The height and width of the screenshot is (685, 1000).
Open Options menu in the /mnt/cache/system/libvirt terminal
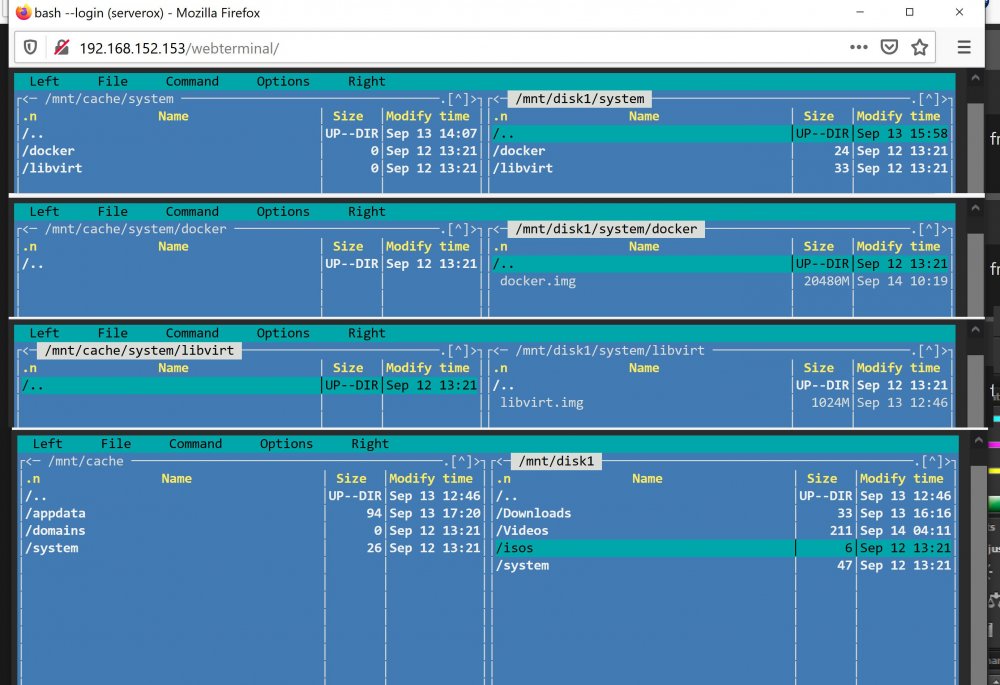pyautogui.click(x=283, y=333)
